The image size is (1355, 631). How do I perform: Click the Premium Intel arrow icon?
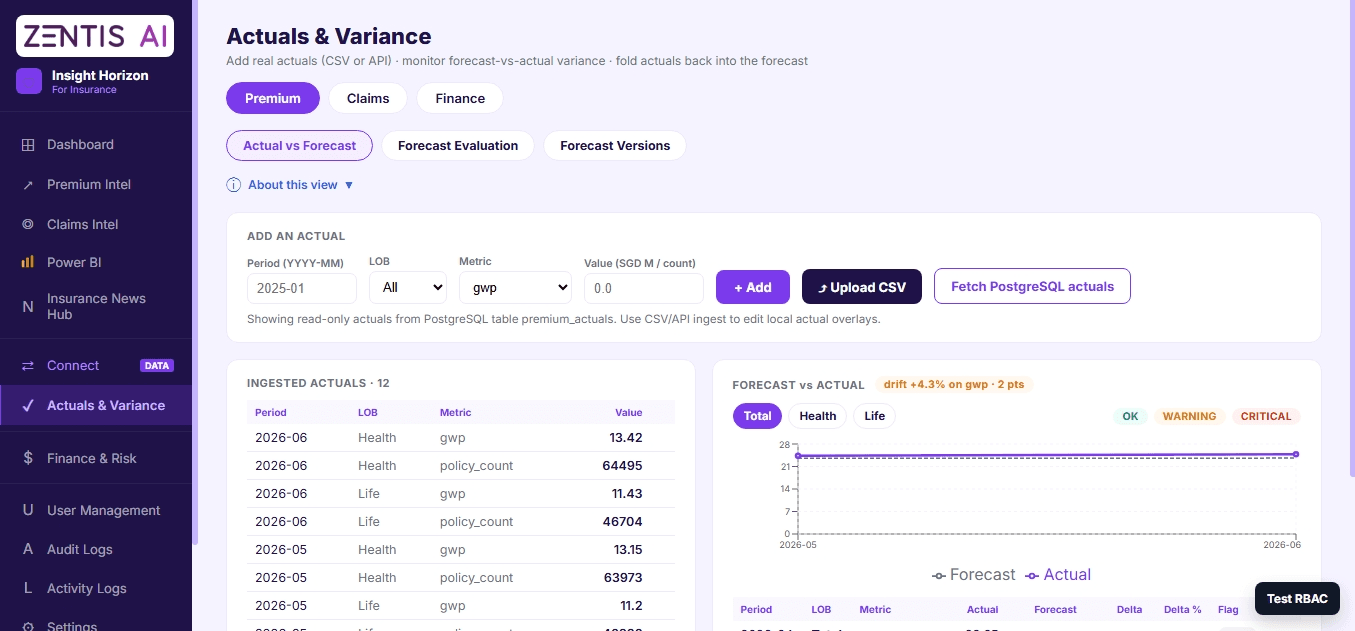[28, 185]
